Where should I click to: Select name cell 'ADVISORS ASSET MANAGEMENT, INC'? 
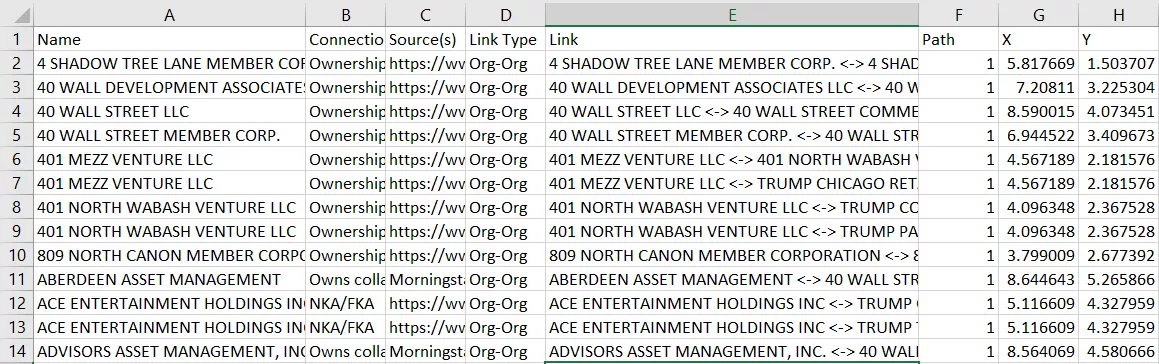coord(169,351)
